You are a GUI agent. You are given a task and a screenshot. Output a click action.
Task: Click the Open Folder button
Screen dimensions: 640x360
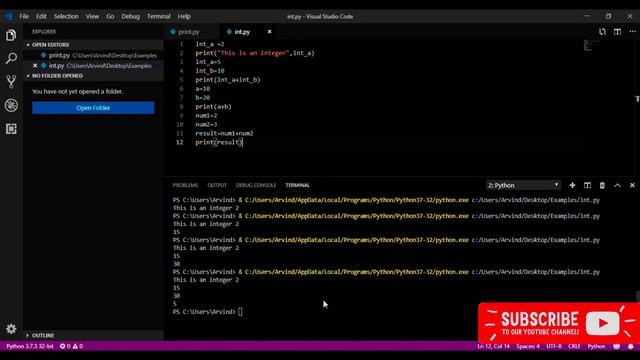93,108
